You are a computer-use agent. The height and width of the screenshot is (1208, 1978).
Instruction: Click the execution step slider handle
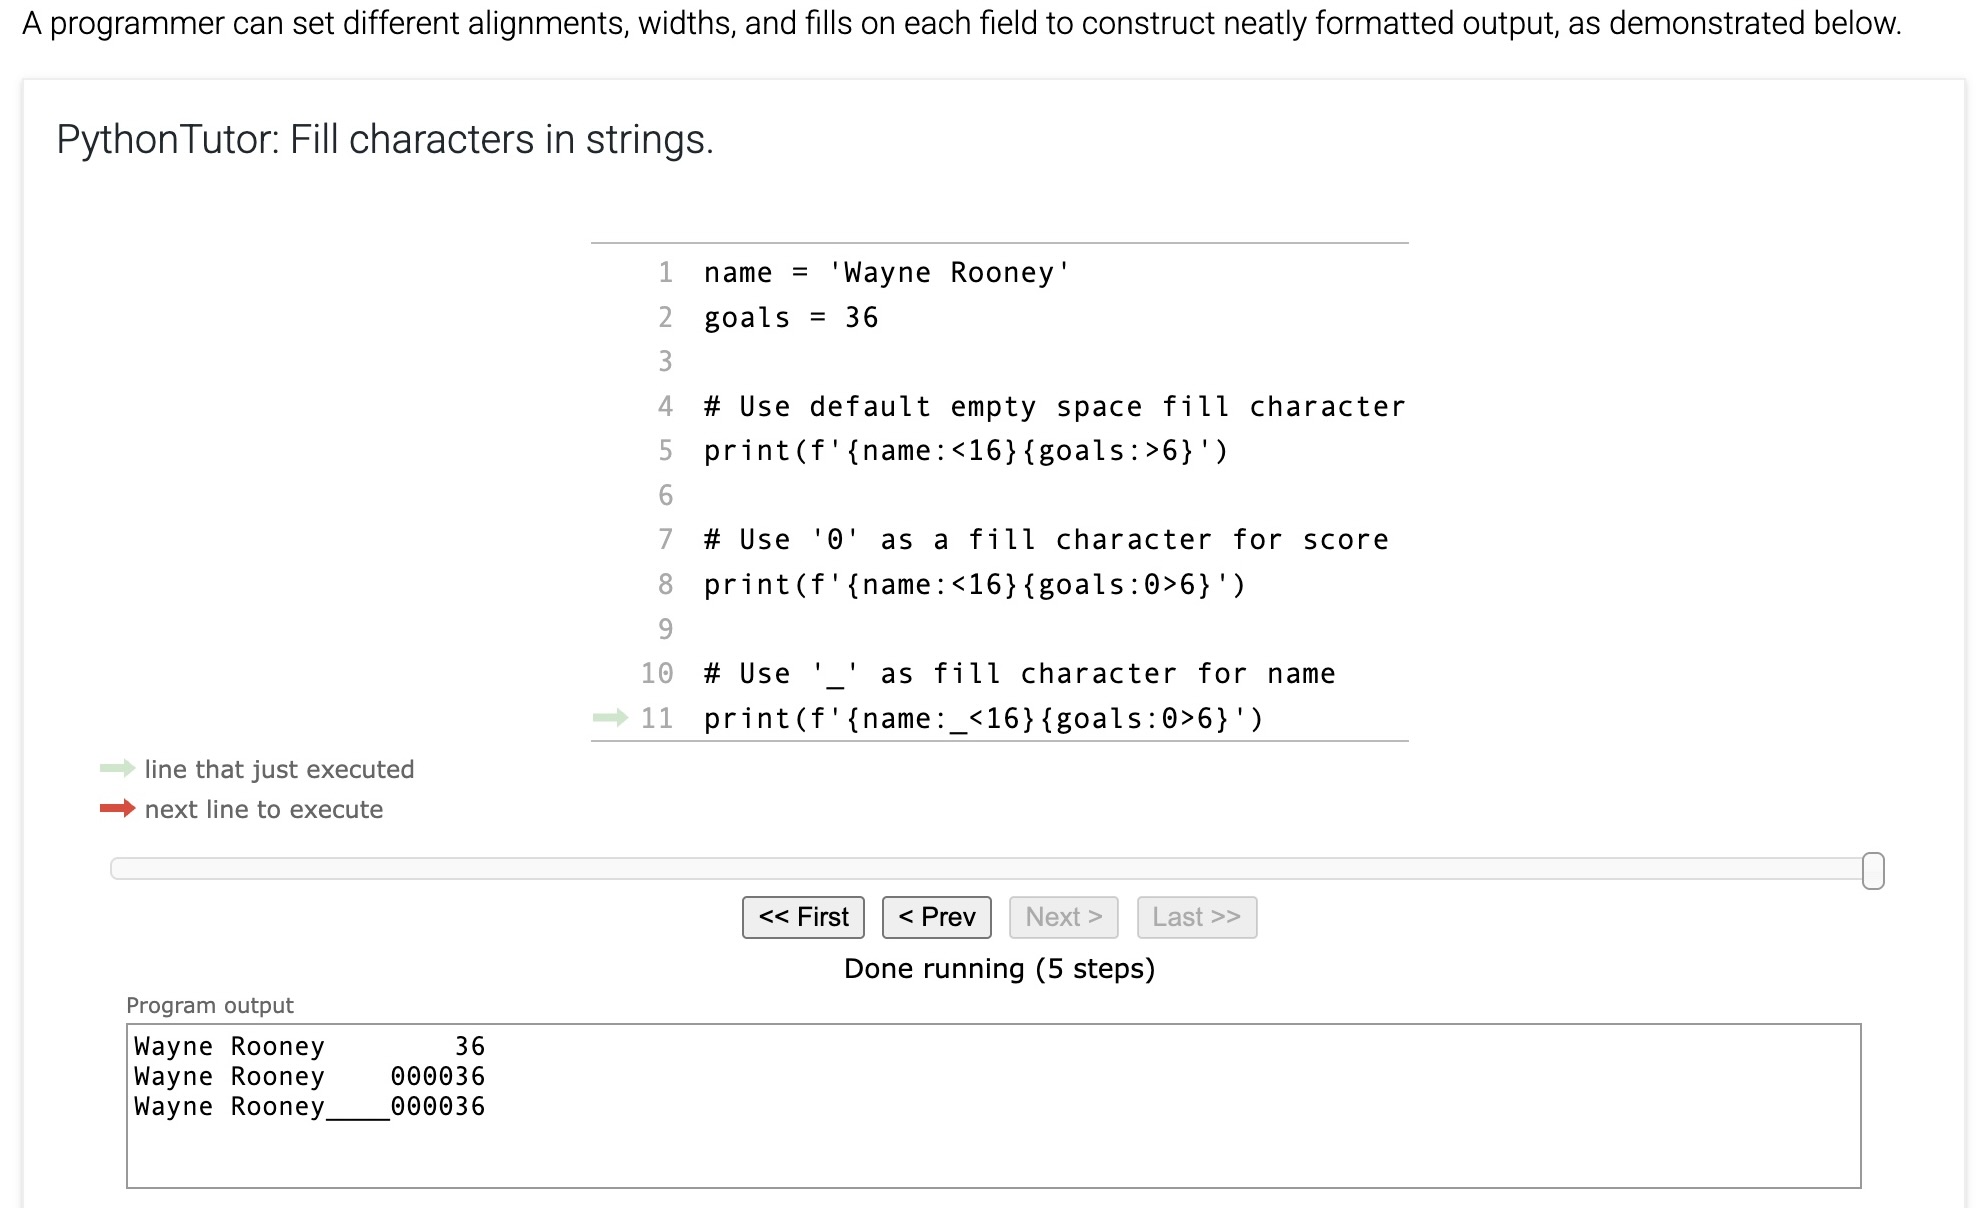1873,870
